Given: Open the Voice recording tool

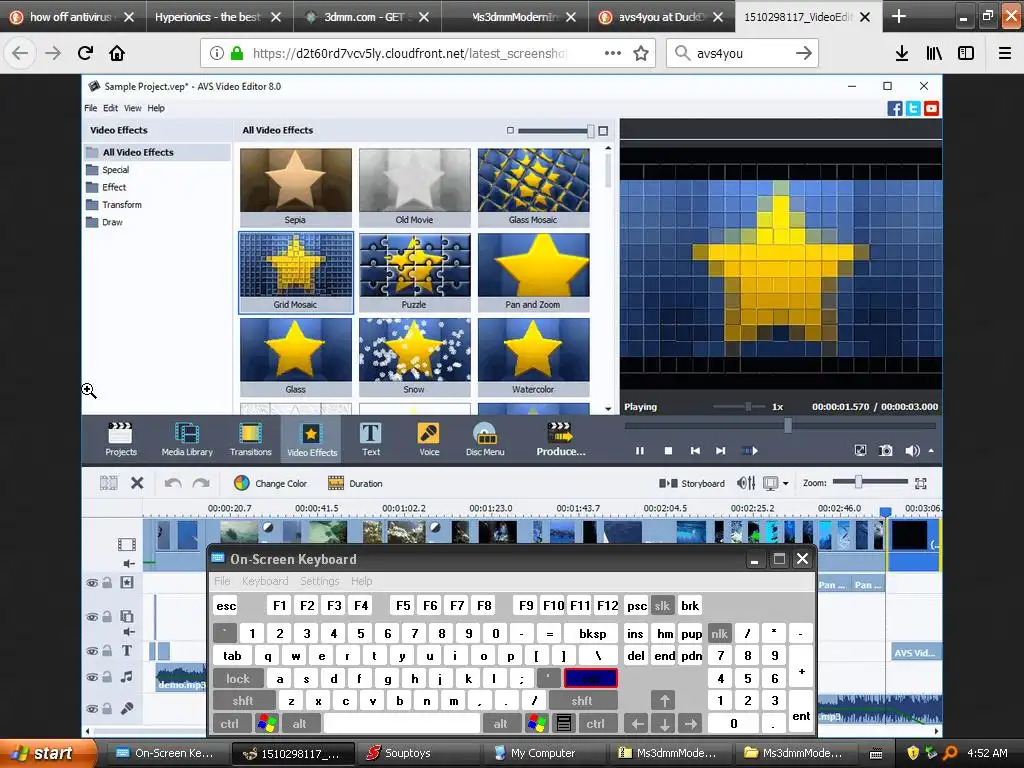Looking at the screenshot, I should tap(428, 439).
